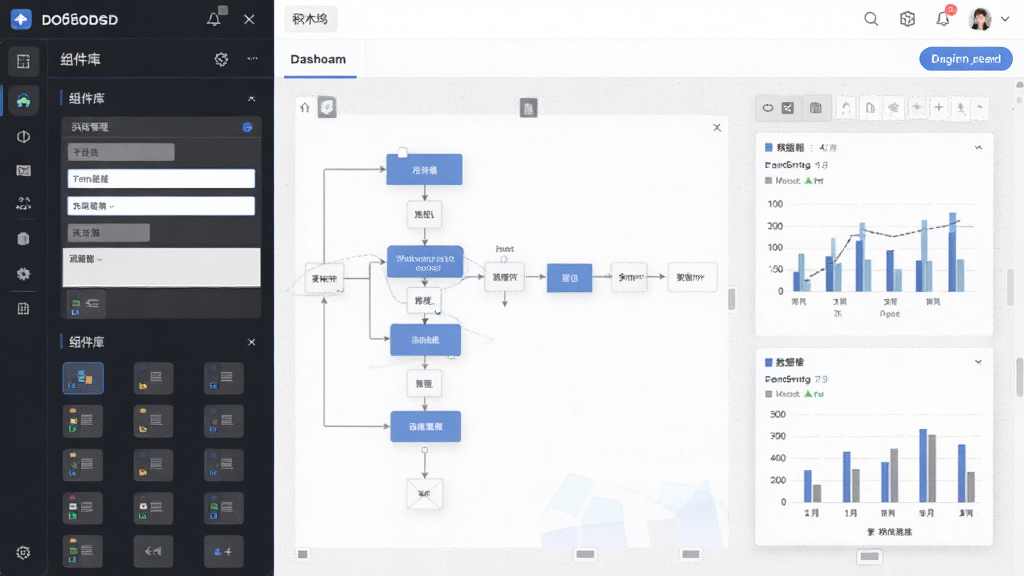
Task: Toggle the oval view mode button in chart toolbar
Action: [768, 108]
